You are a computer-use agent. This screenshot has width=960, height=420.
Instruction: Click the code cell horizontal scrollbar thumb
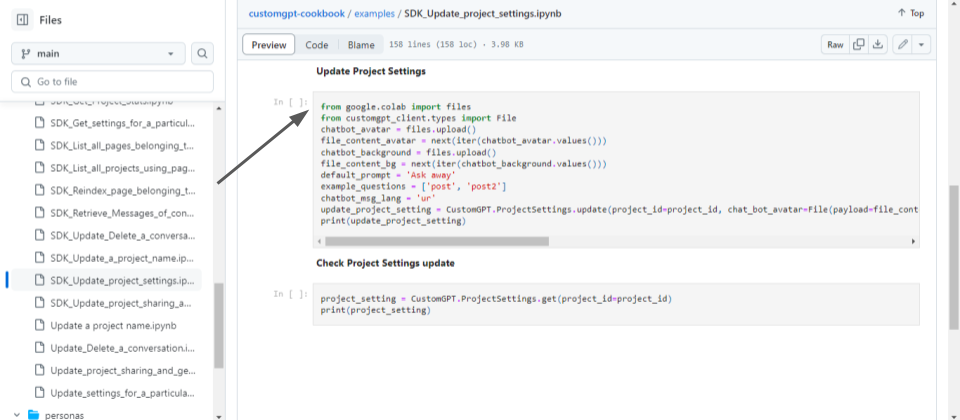click(437, 241)
